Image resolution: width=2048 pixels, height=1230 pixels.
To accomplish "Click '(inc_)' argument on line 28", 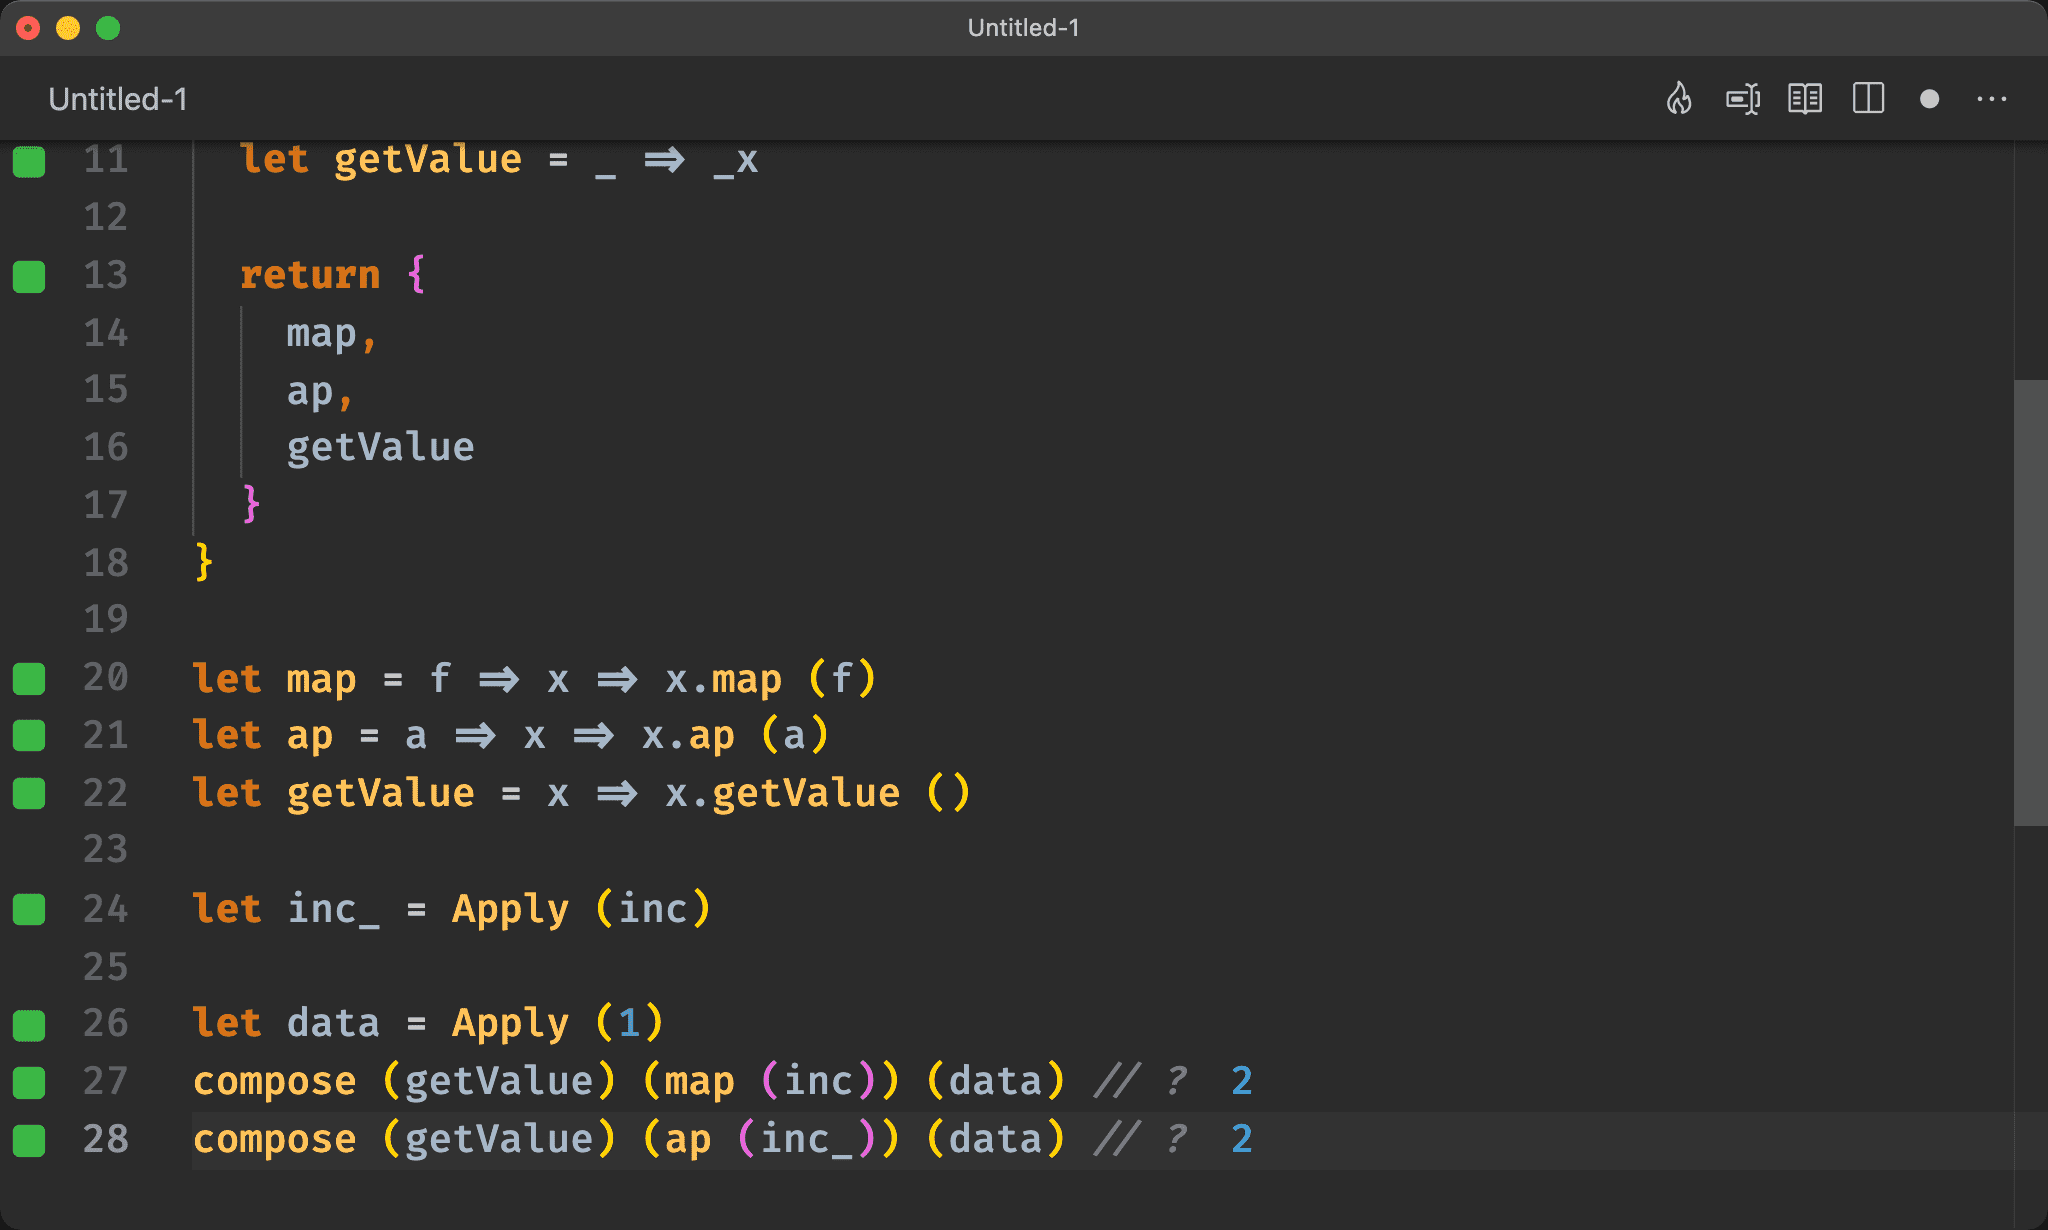I will pos(806,1140).
